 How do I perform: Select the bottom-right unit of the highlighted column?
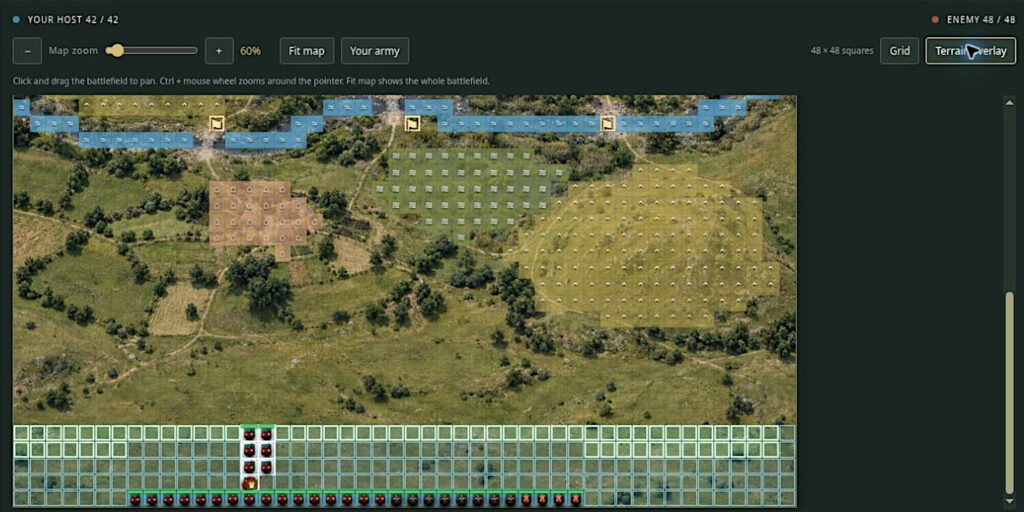[266, 468]
